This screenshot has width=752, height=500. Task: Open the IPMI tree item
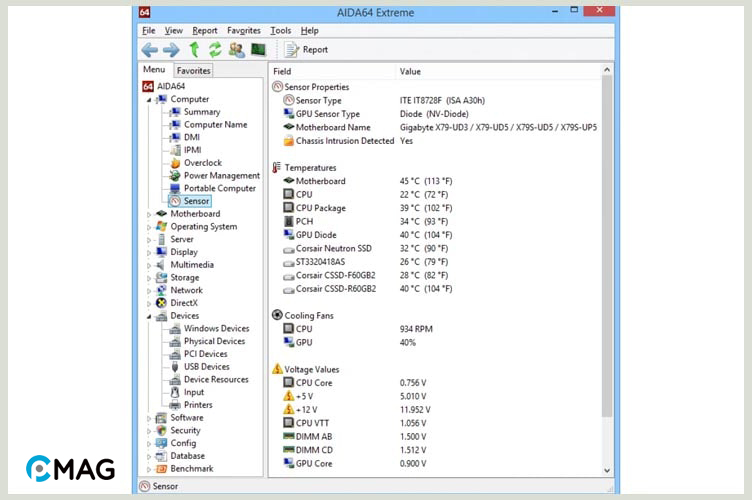[x=192, y=150]
